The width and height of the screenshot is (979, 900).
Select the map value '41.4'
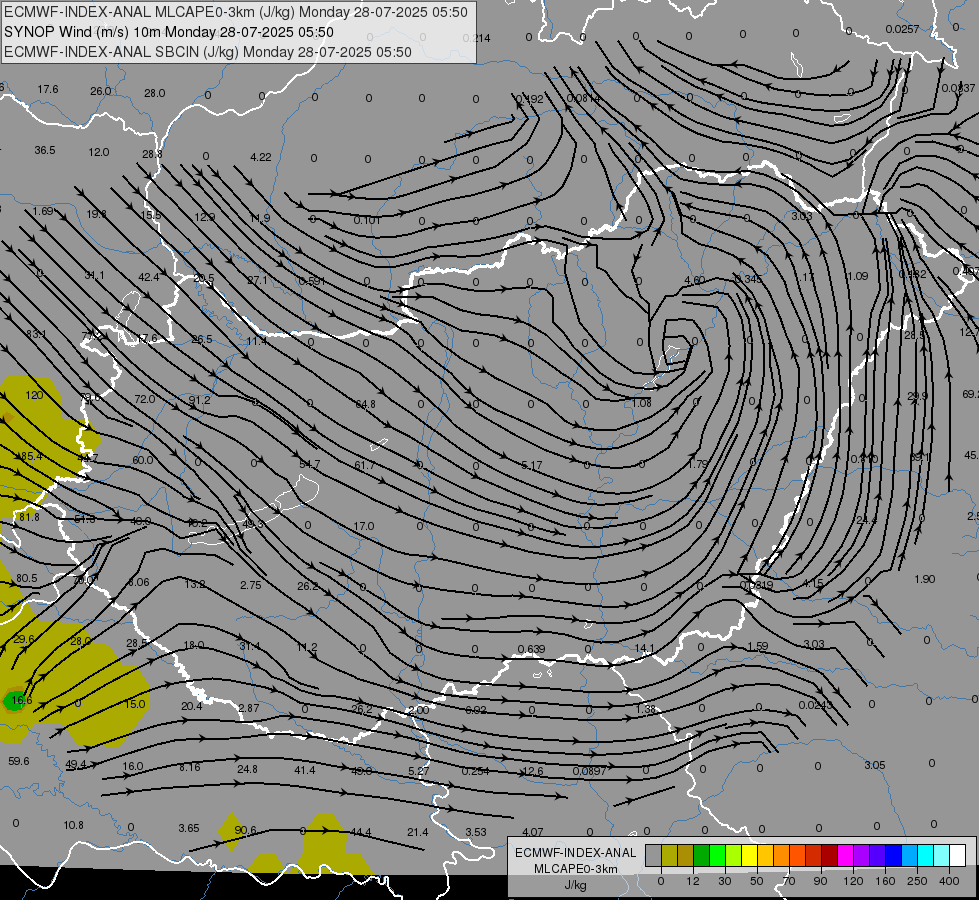[x=305, y=770]
